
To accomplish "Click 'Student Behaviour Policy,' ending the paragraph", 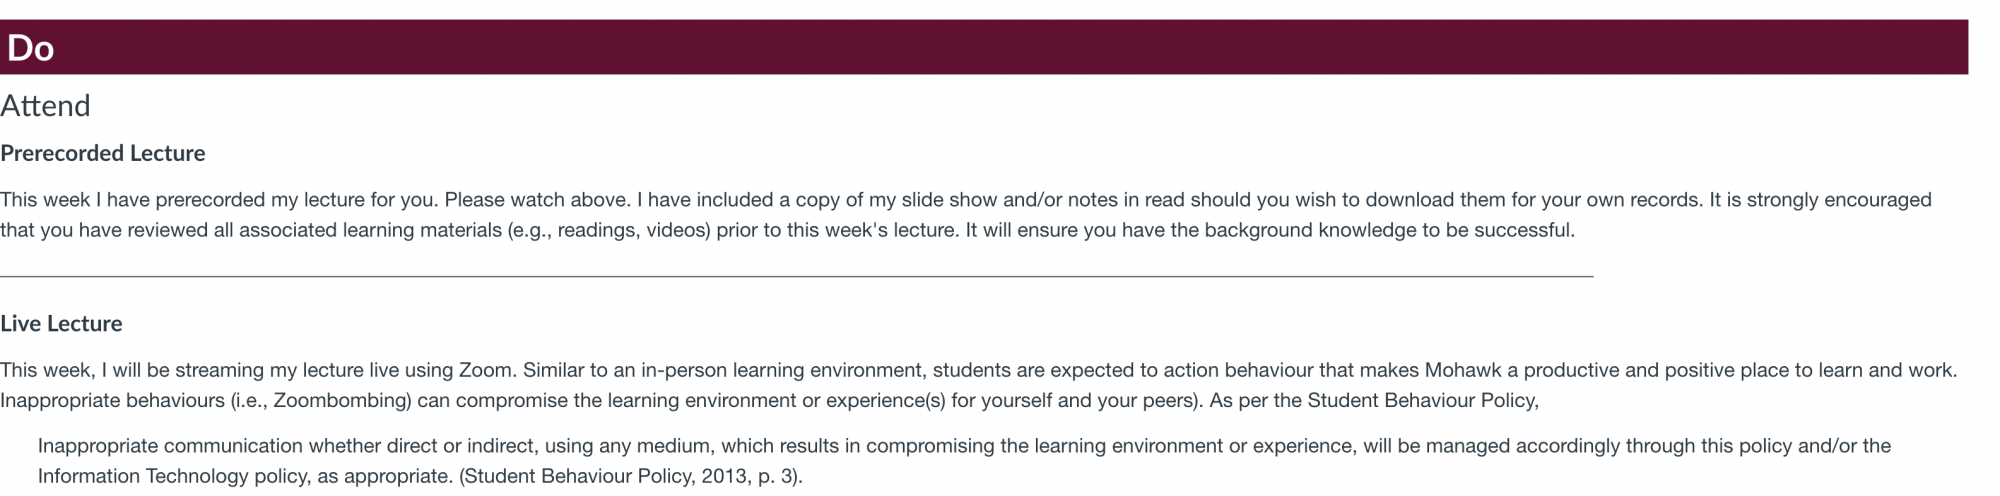I will [x=1423, y=401].
